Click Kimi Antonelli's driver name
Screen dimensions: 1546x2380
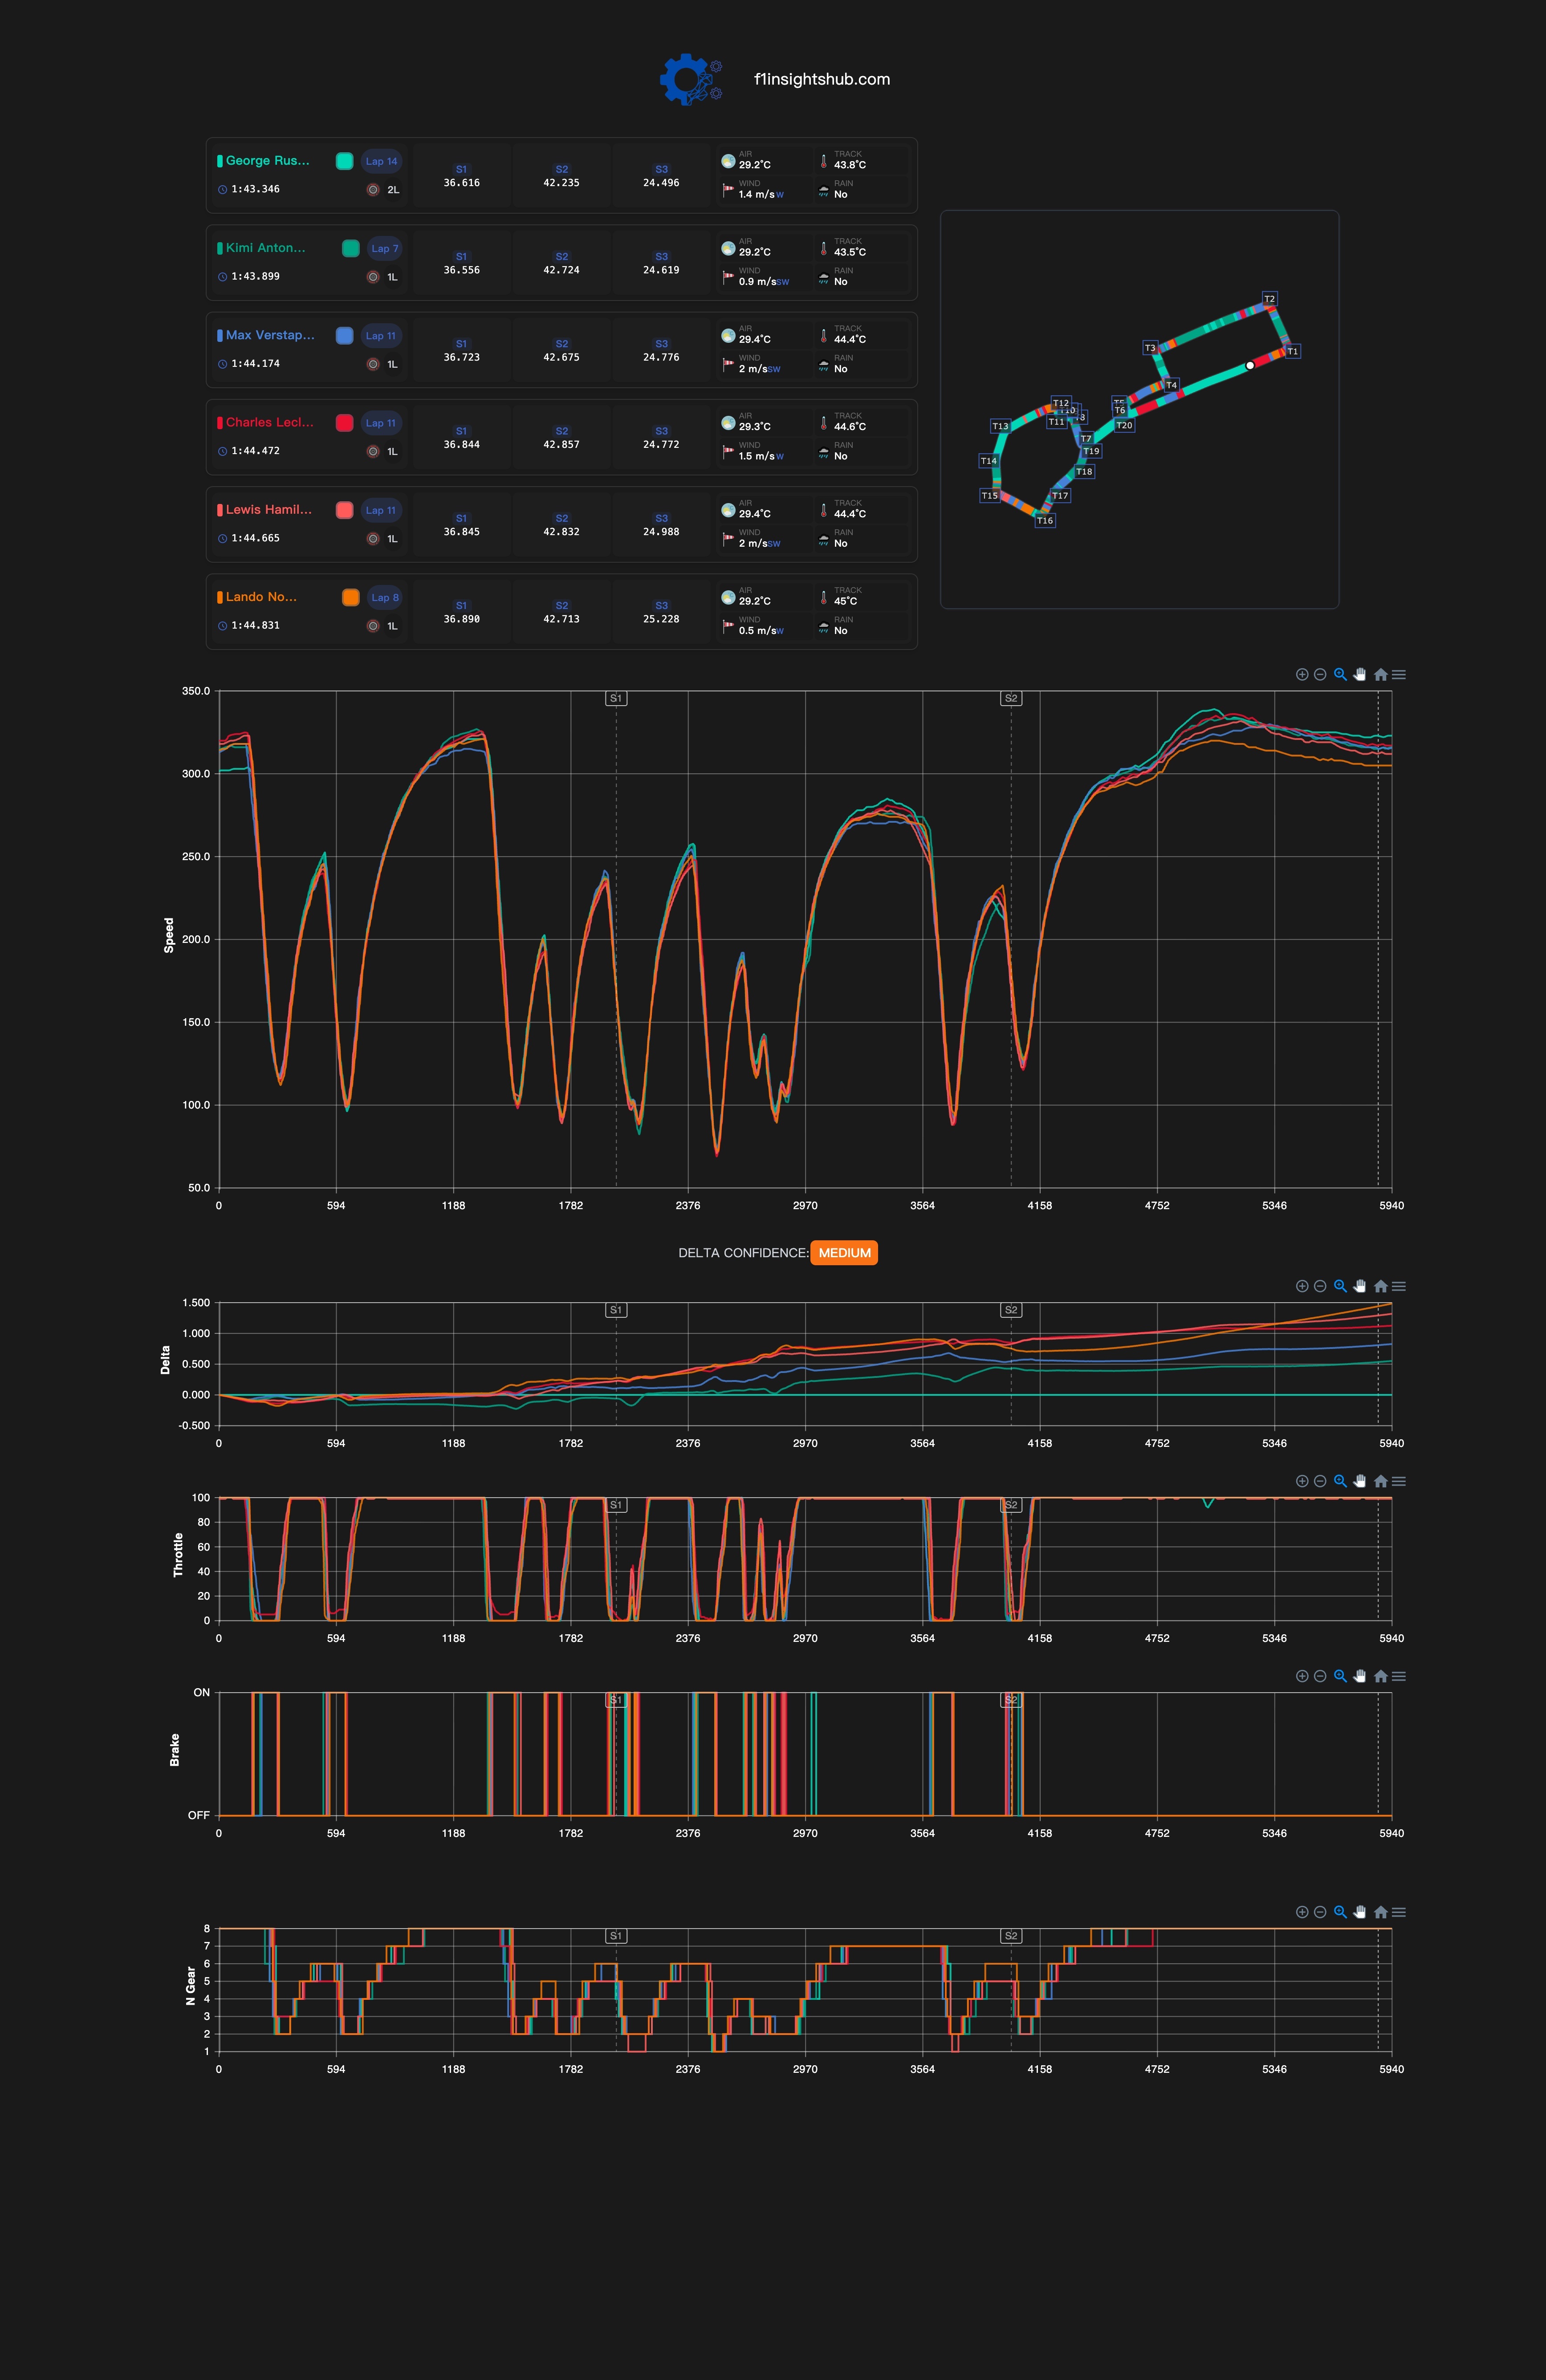click(265, 247)
